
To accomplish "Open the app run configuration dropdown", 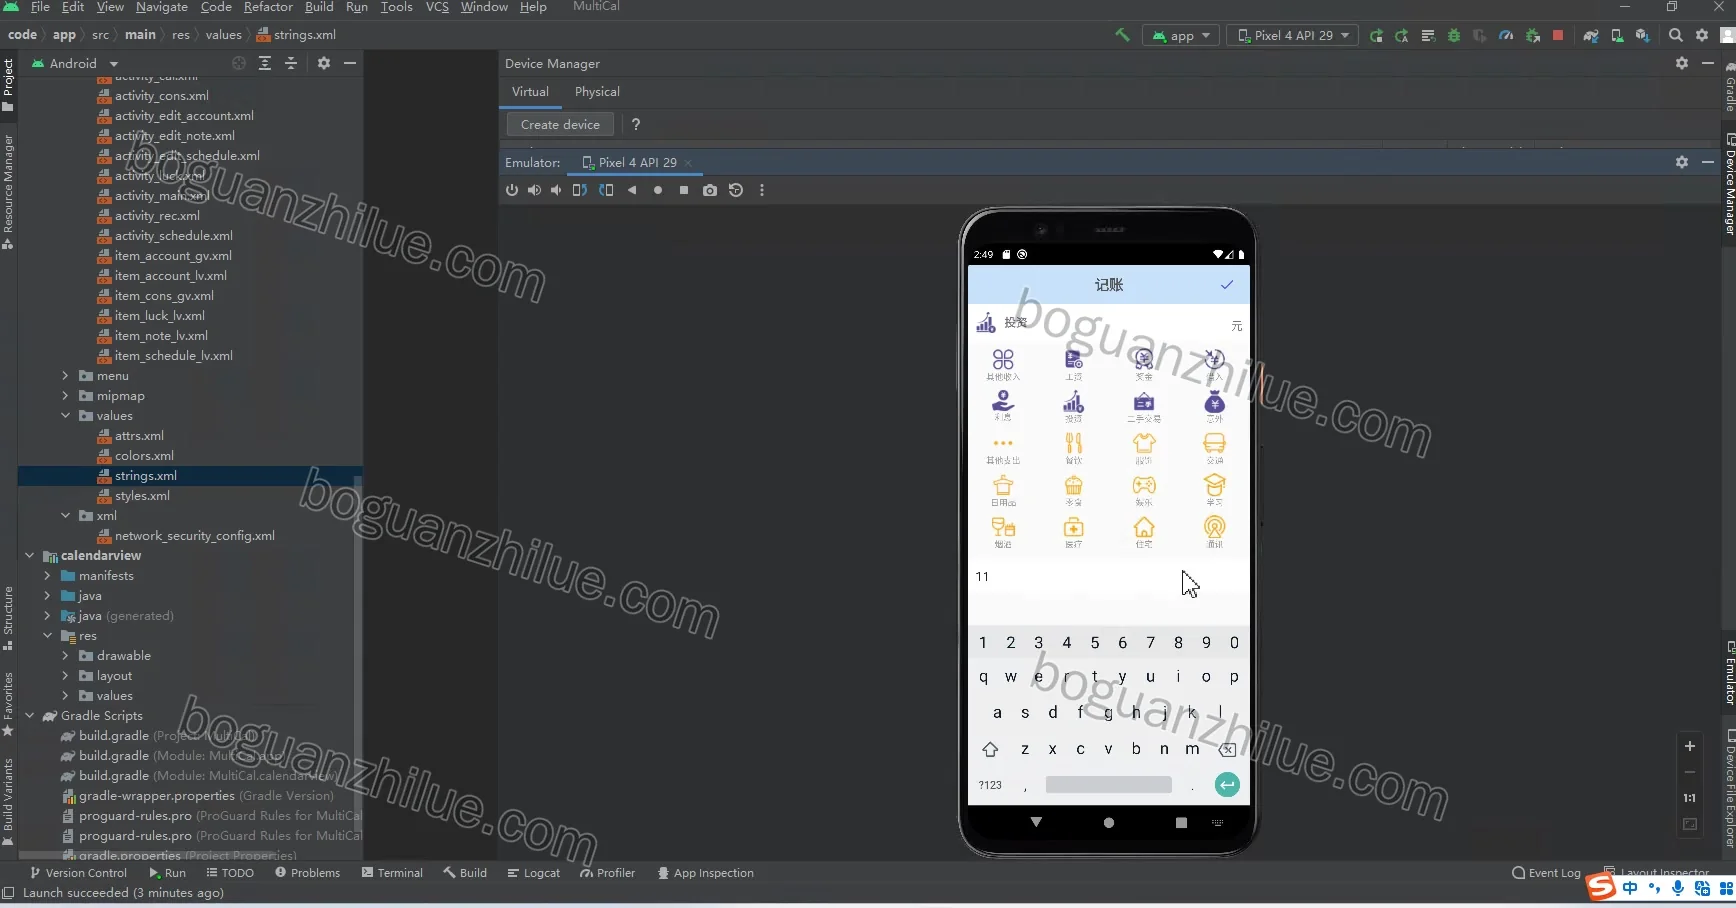I will [x=1181, y=35].
